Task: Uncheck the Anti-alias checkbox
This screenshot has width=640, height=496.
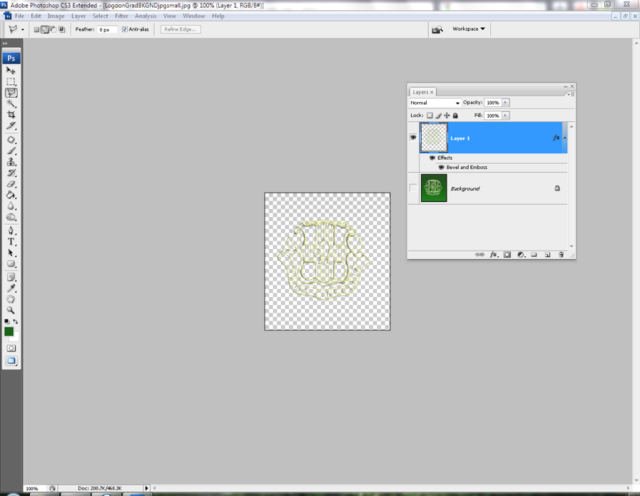Action: 125,29
